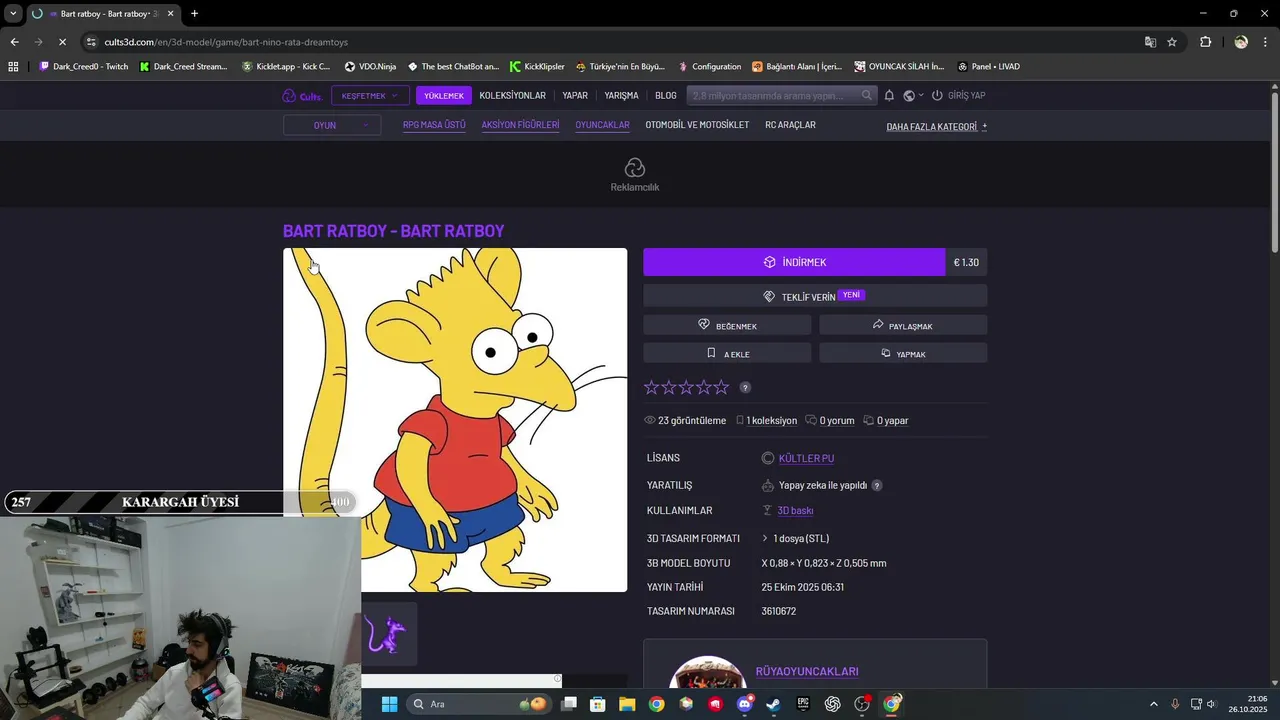Screen dimensions: 1280x720
Task: Toggle the A EKLE bookmark button
Action: coord(727,353)
